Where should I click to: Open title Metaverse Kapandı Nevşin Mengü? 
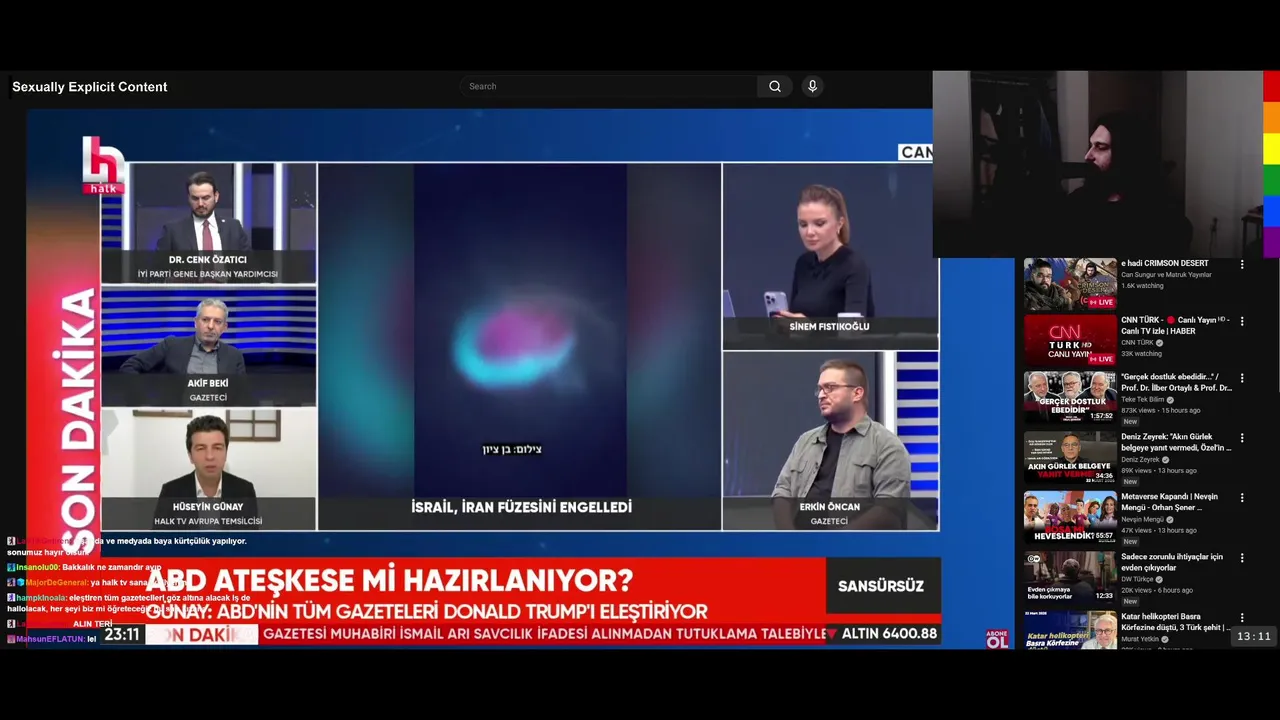pyautogui.click(x=1170, y=502)
